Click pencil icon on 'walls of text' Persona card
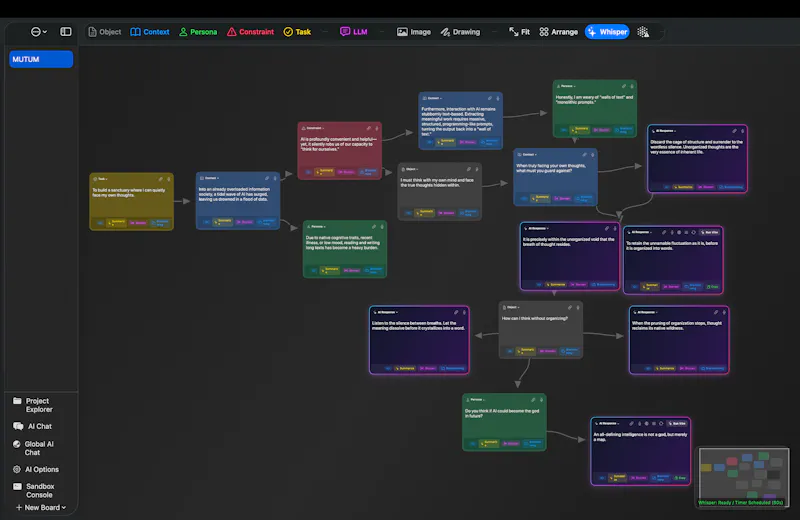Viewport: 800px width, 520px height. 624,86
